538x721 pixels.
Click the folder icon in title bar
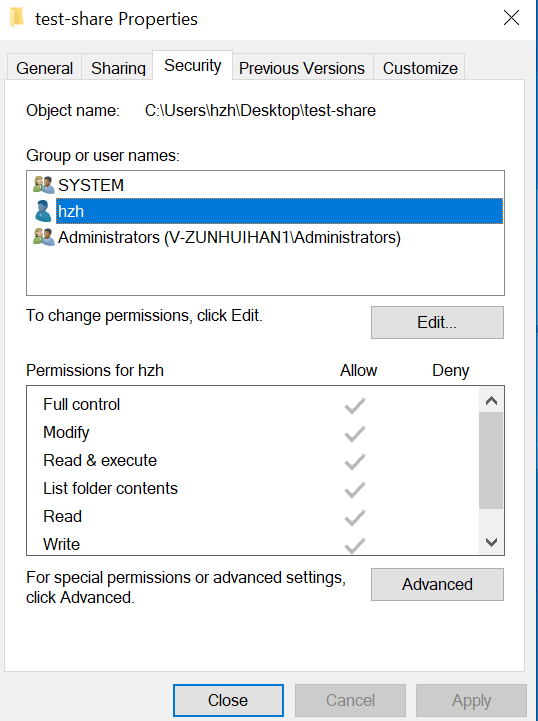(x=17, y=18)
